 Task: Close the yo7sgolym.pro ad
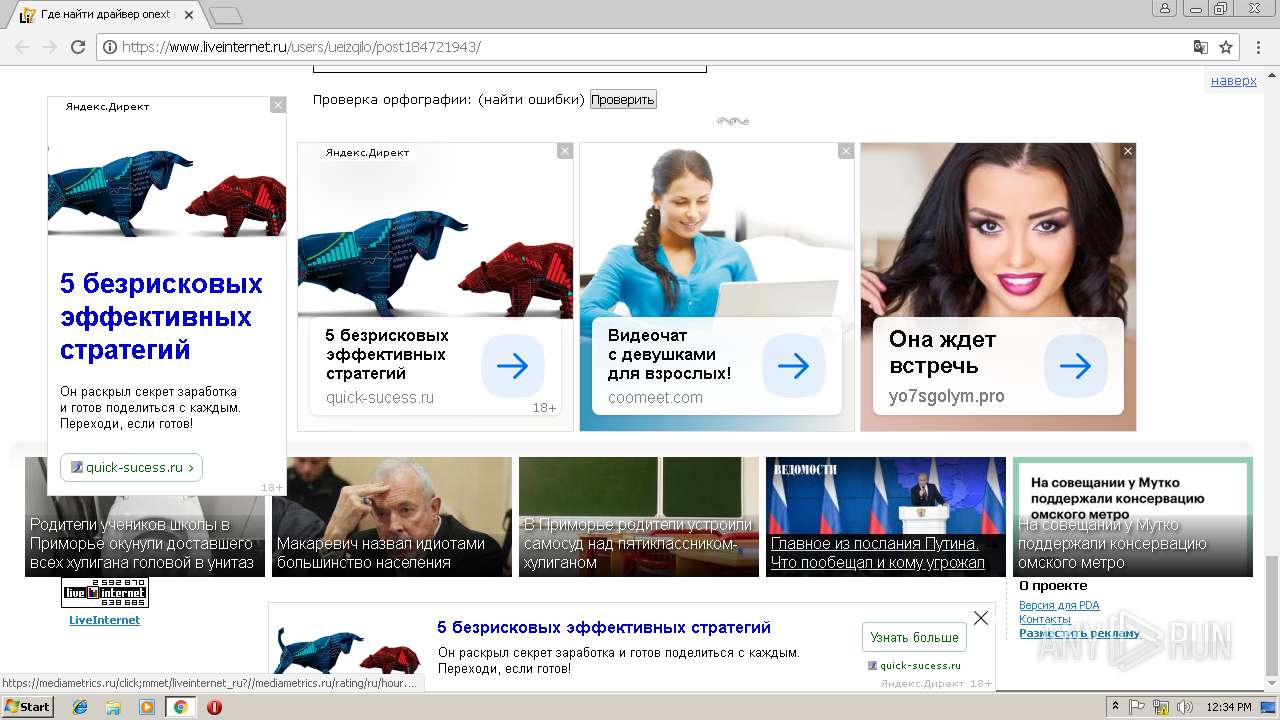pos(1128,151)
